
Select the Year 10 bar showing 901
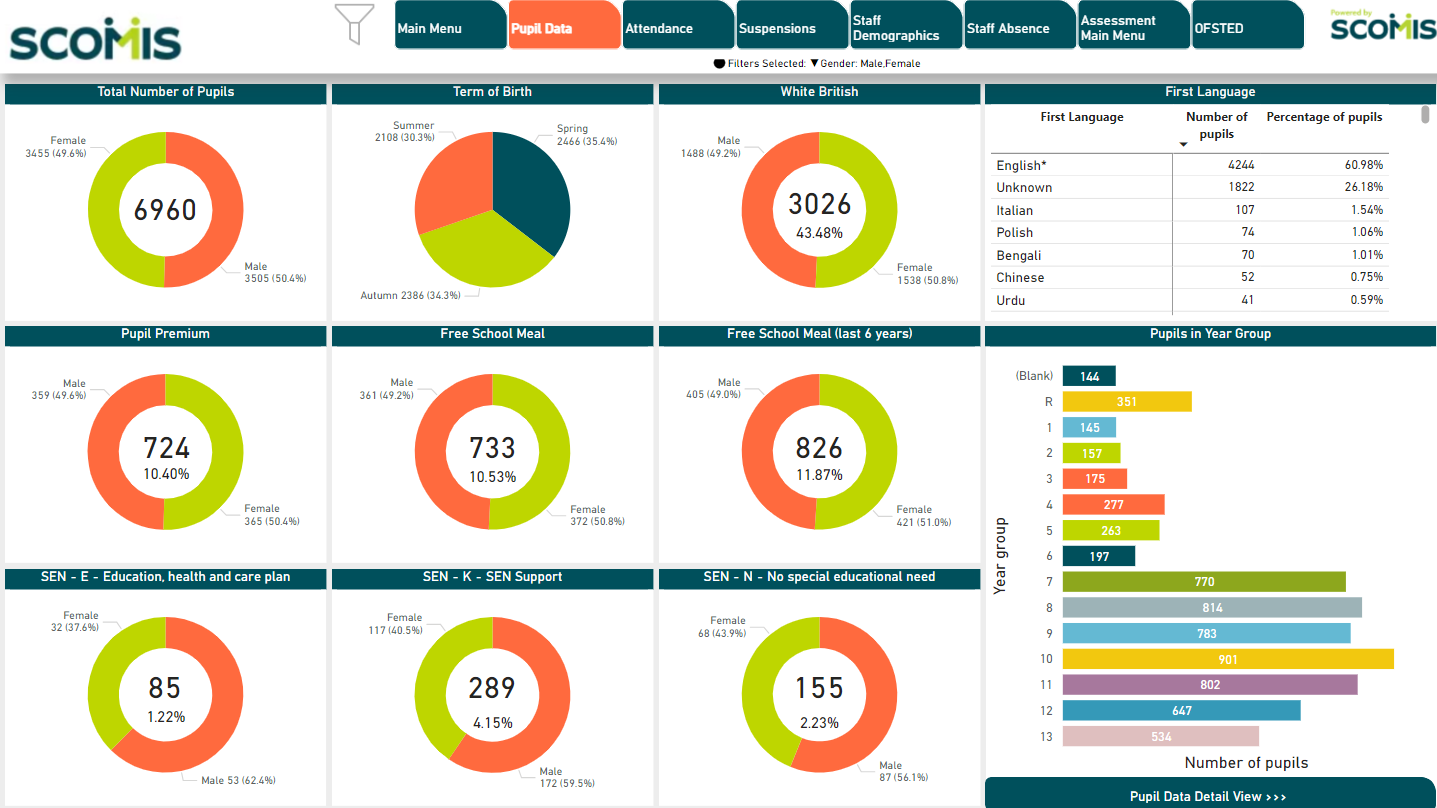click(1227, 659)
